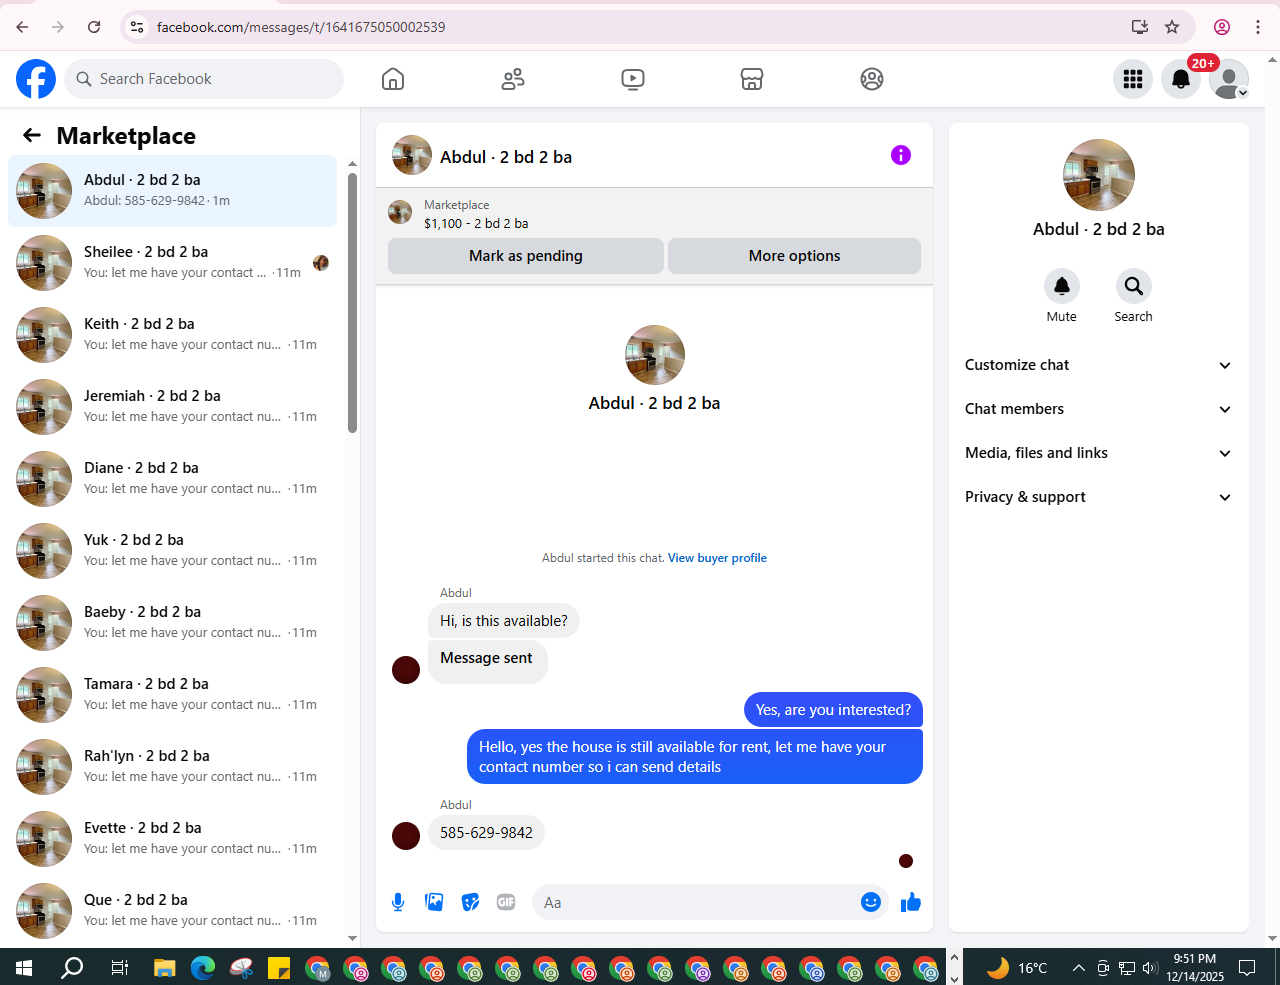The image size is (1280, 985).
Task: Record a voice clip with microphone icon
Action: (x=398, y=902)
